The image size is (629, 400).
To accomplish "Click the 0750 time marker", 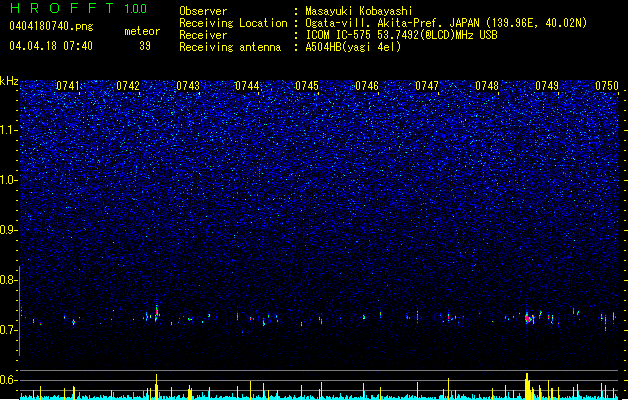I will point(607,86).
